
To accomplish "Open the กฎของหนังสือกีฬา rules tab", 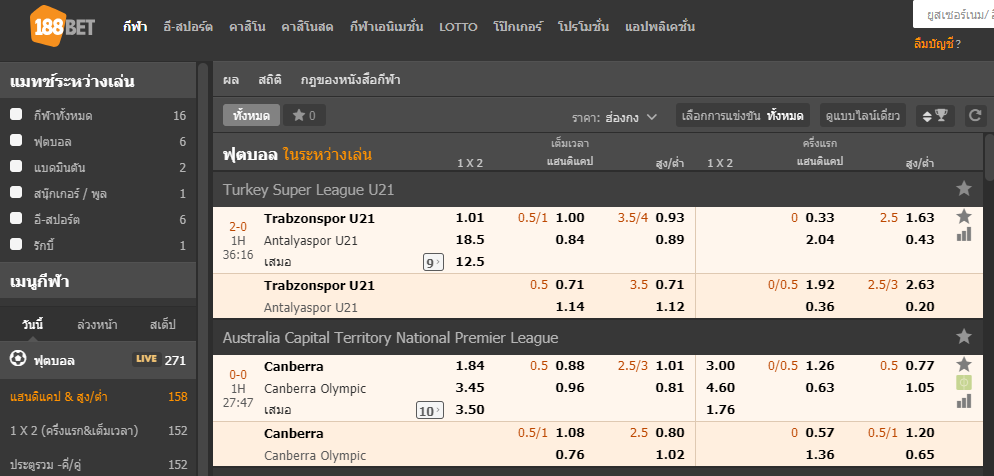I will tap(351, 80).
